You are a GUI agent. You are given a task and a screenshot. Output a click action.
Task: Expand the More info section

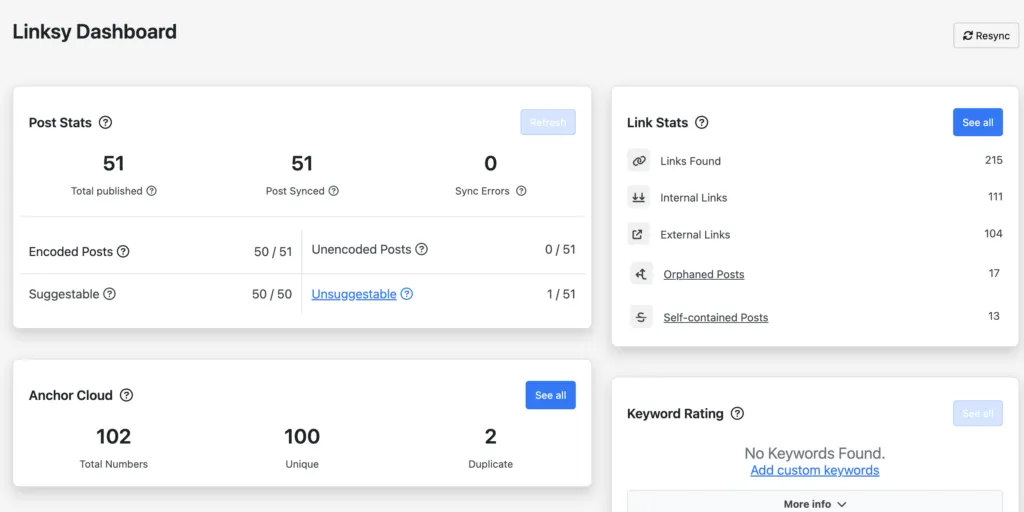click(x=814, y=504)
